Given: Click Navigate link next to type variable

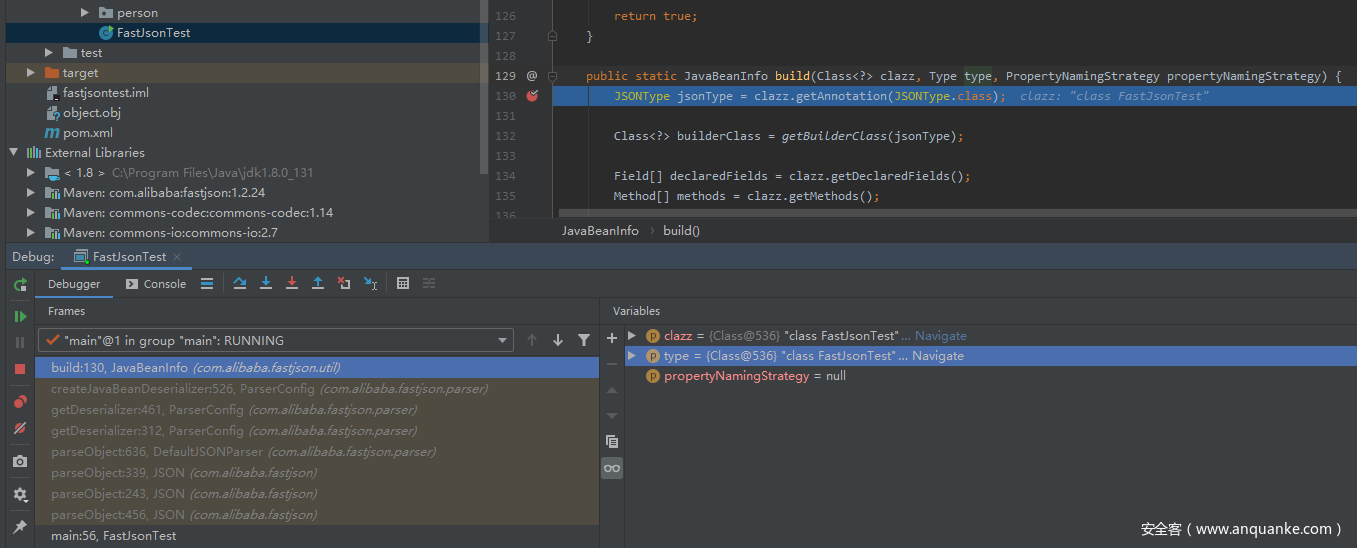Looking at the screenshot, I should (938, 356).
